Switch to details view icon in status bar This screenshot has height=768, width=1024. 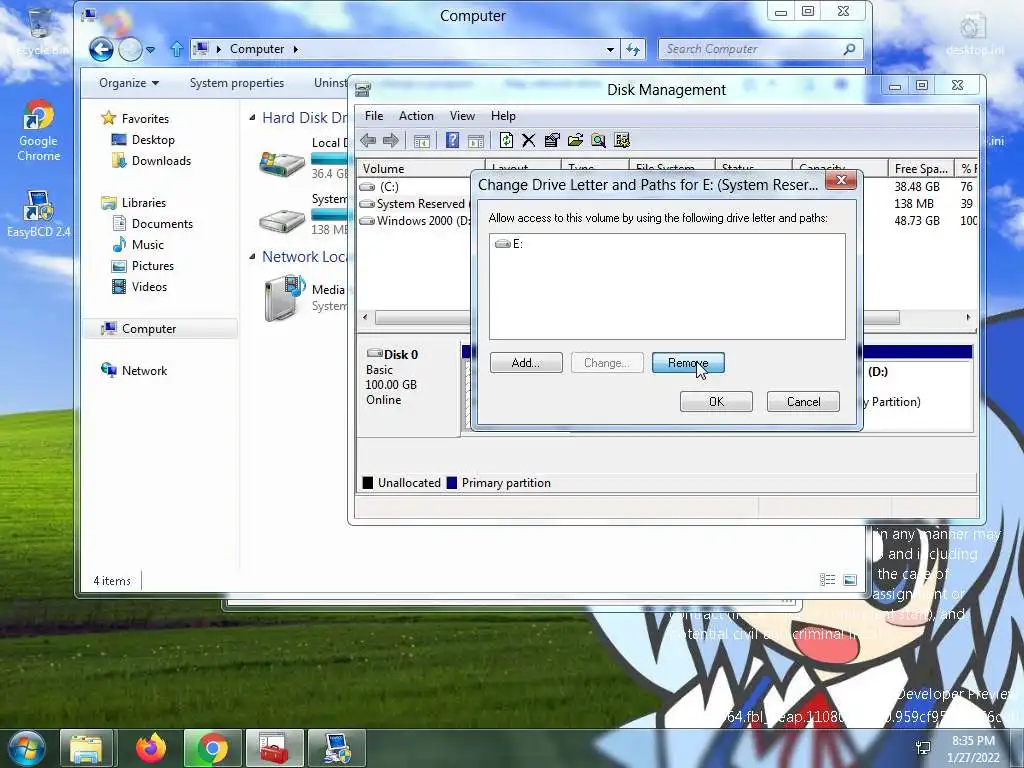click(827, 580)
